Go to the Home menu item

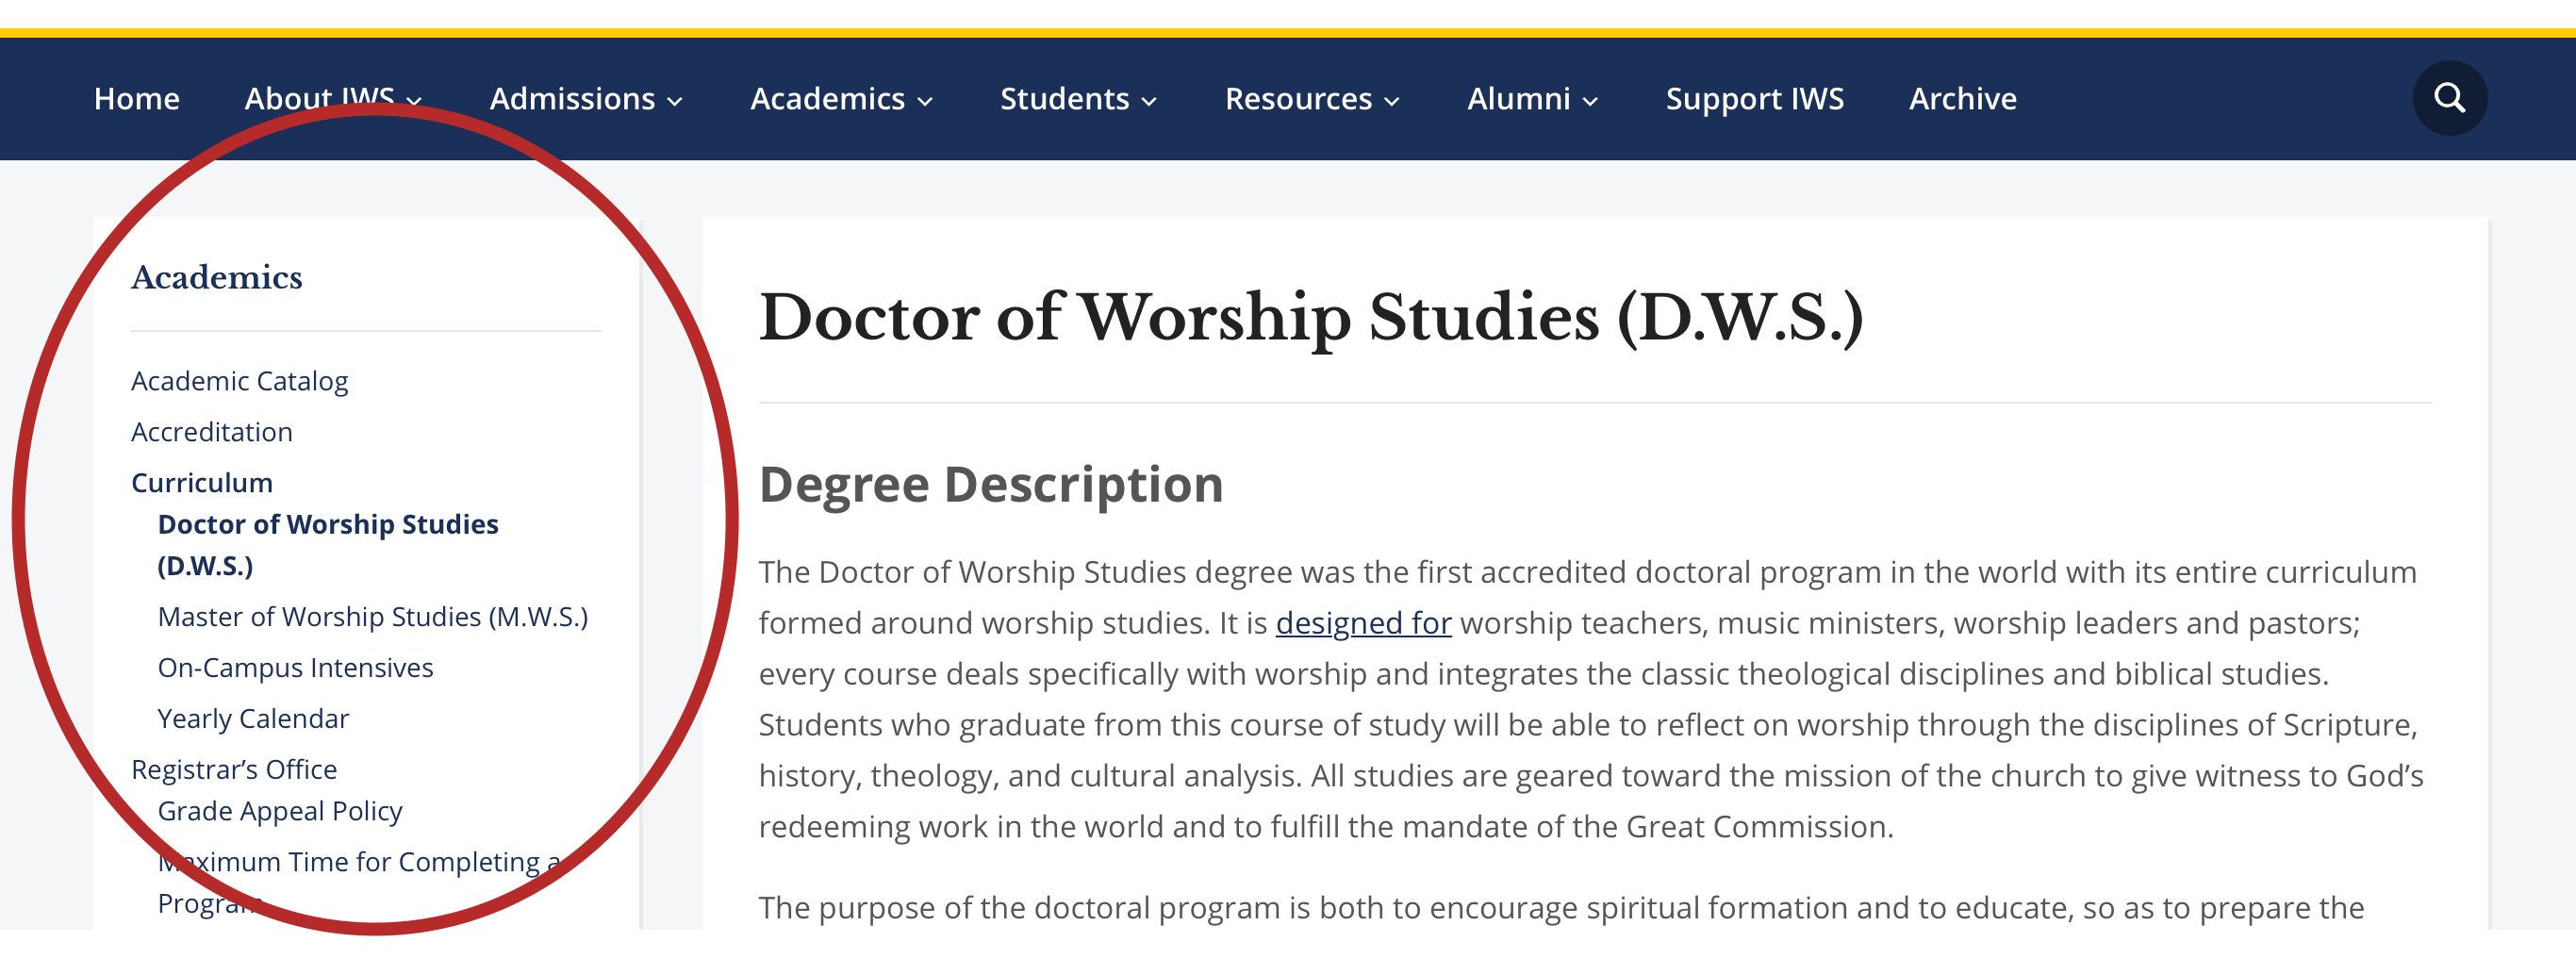click(x=136, y=97)
